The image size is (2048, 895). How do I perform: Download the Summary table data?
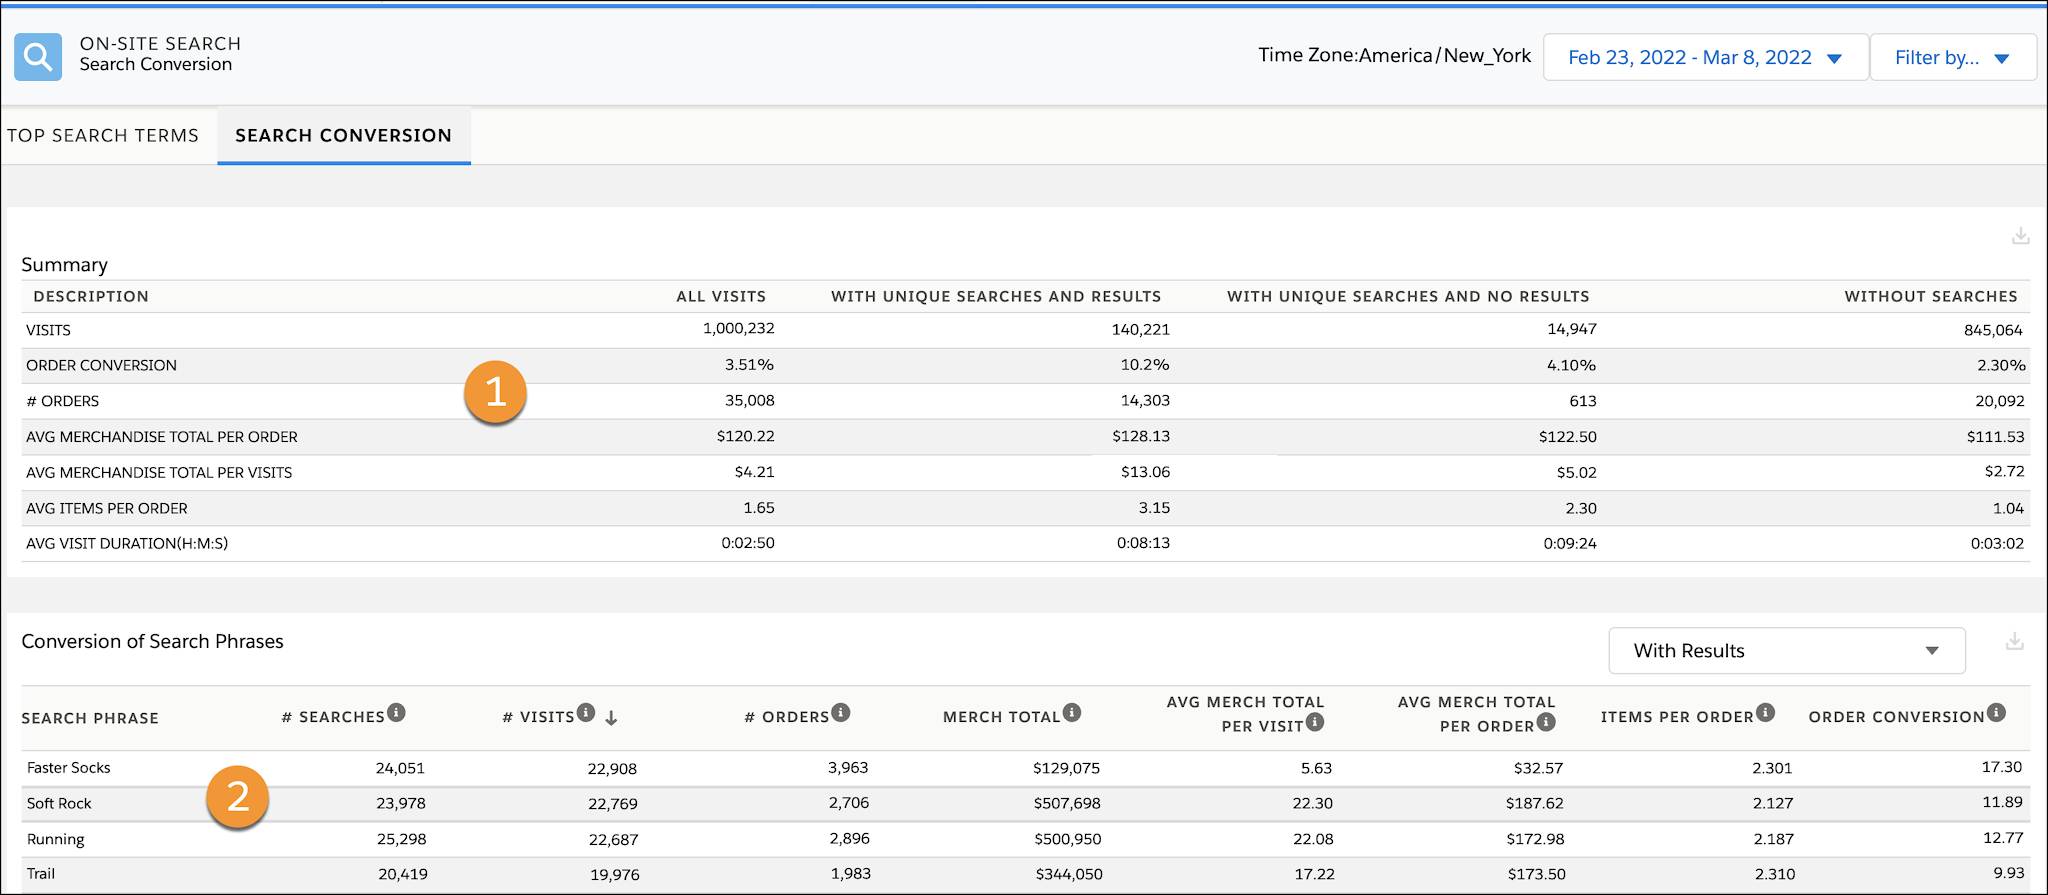click(2020, 236)
